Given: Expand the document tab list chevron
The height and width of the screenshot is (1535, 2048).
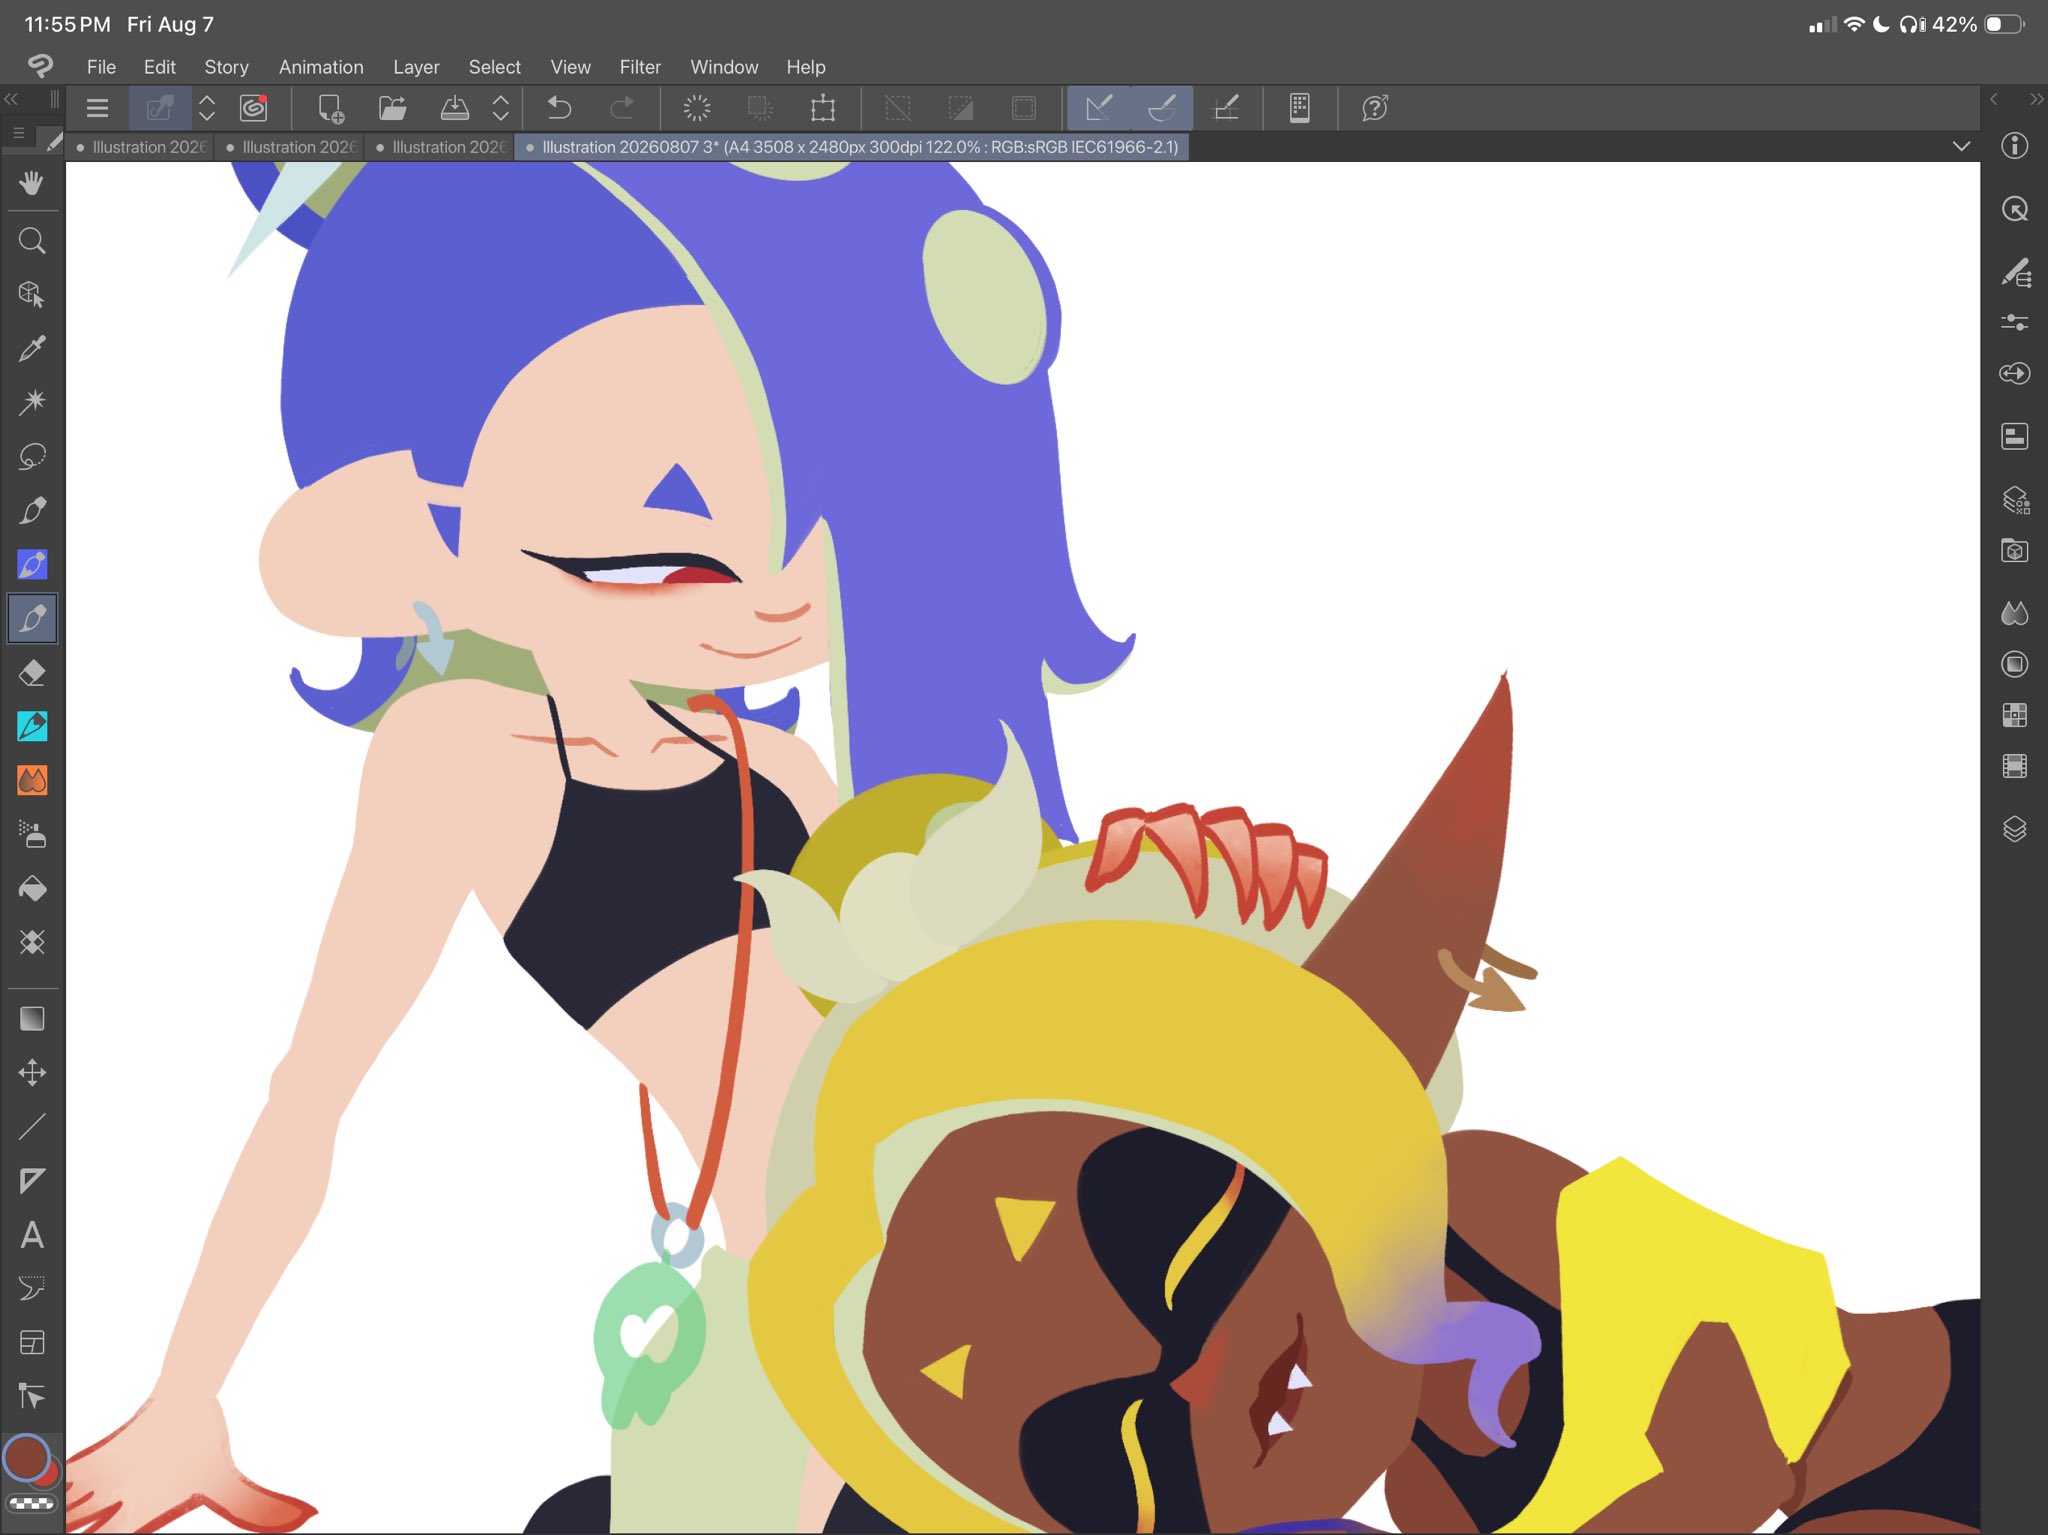Looking at the screenshot, I should point(1961,147).
